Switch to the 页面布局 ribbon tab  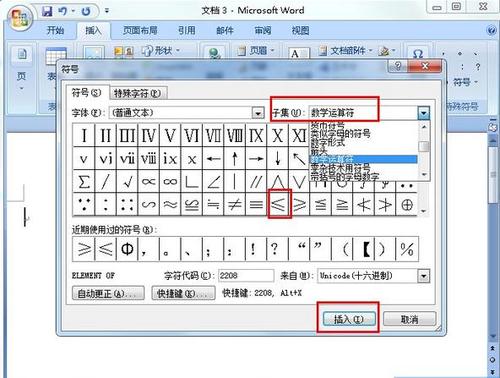pyautogui.click(x=140, y=30)
